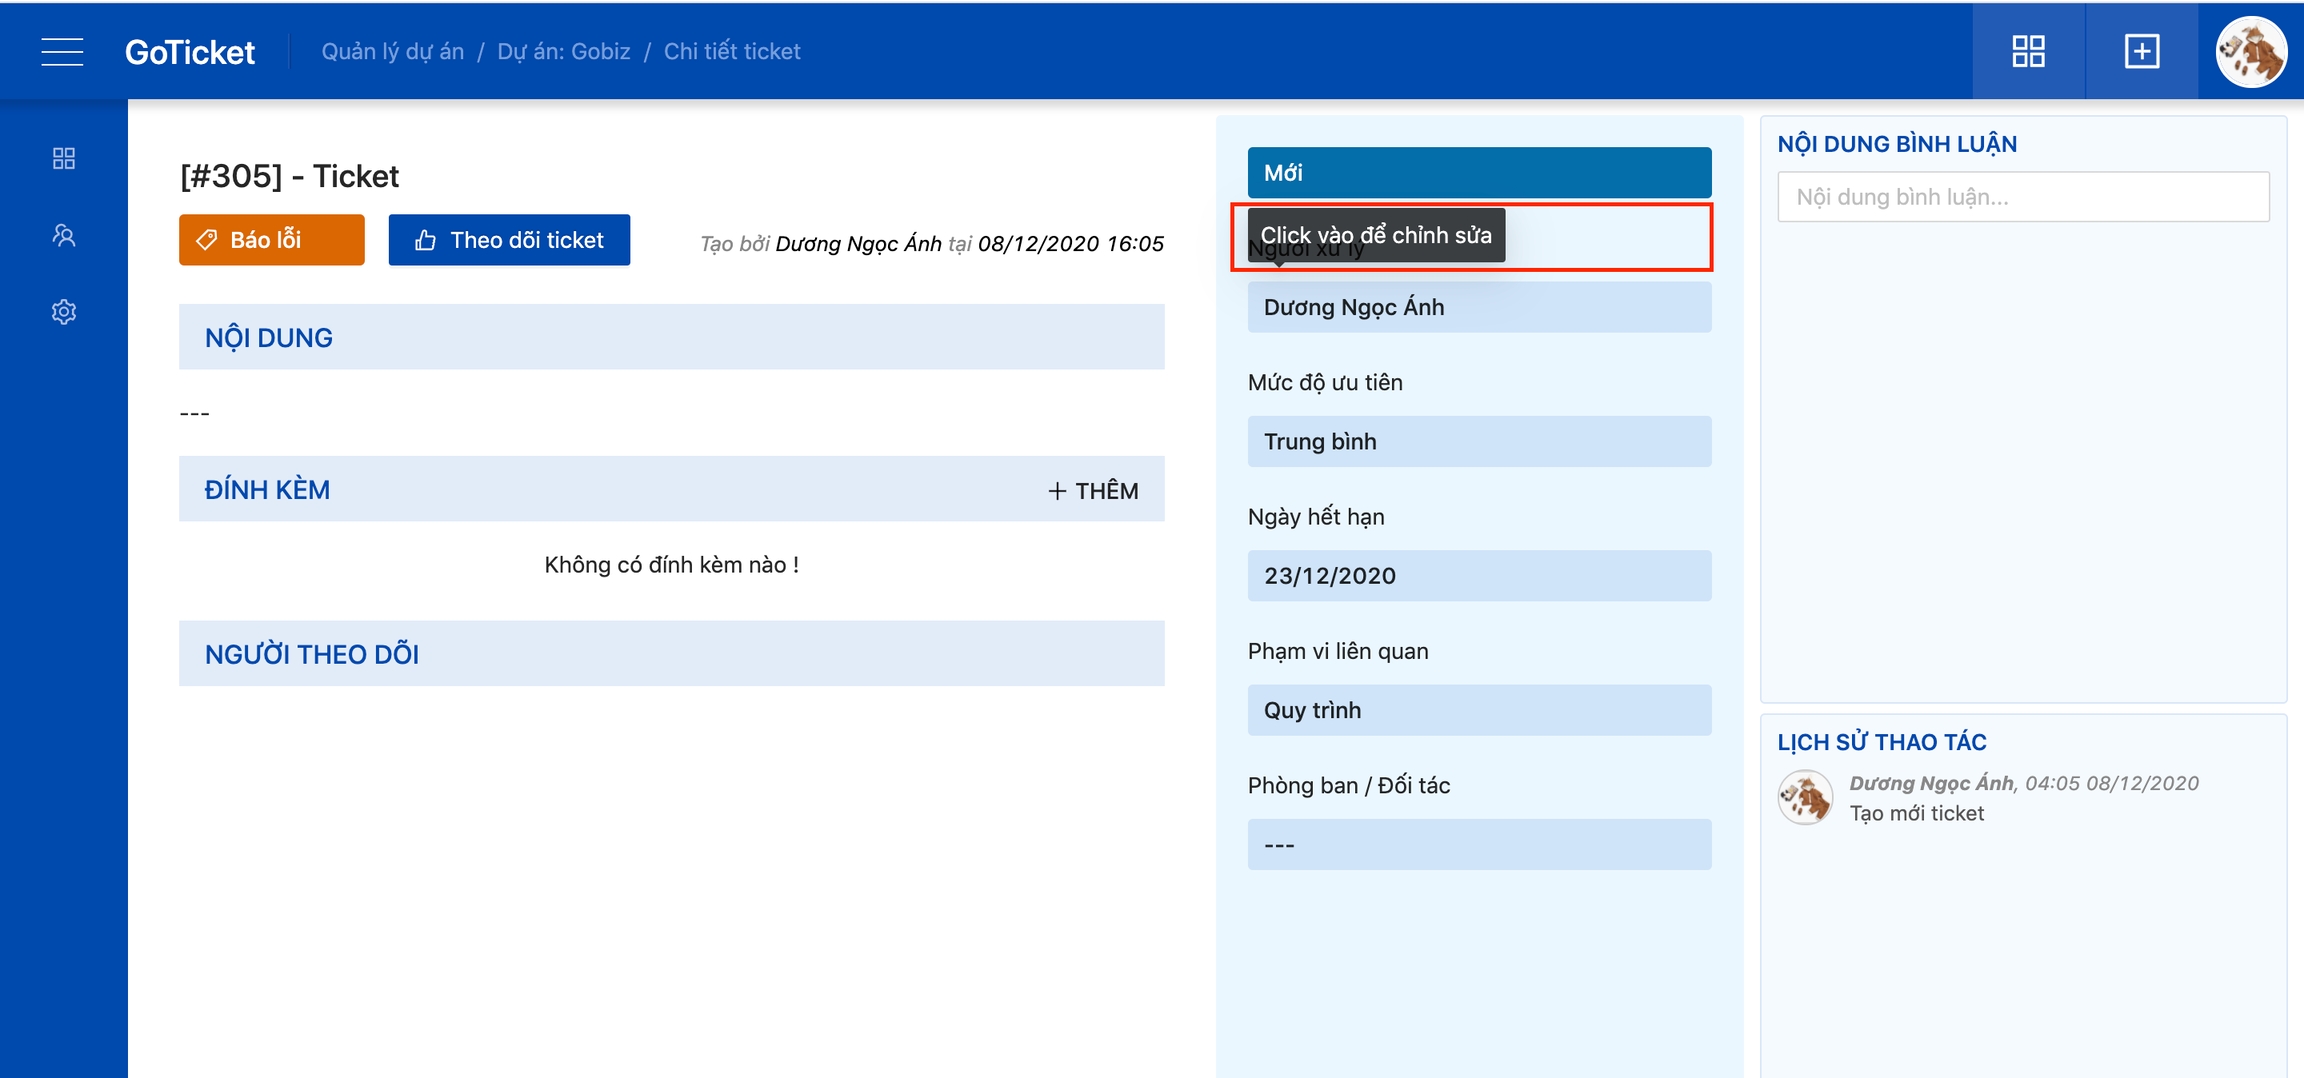Click the grid apps icon in header

coord(2028,51)
